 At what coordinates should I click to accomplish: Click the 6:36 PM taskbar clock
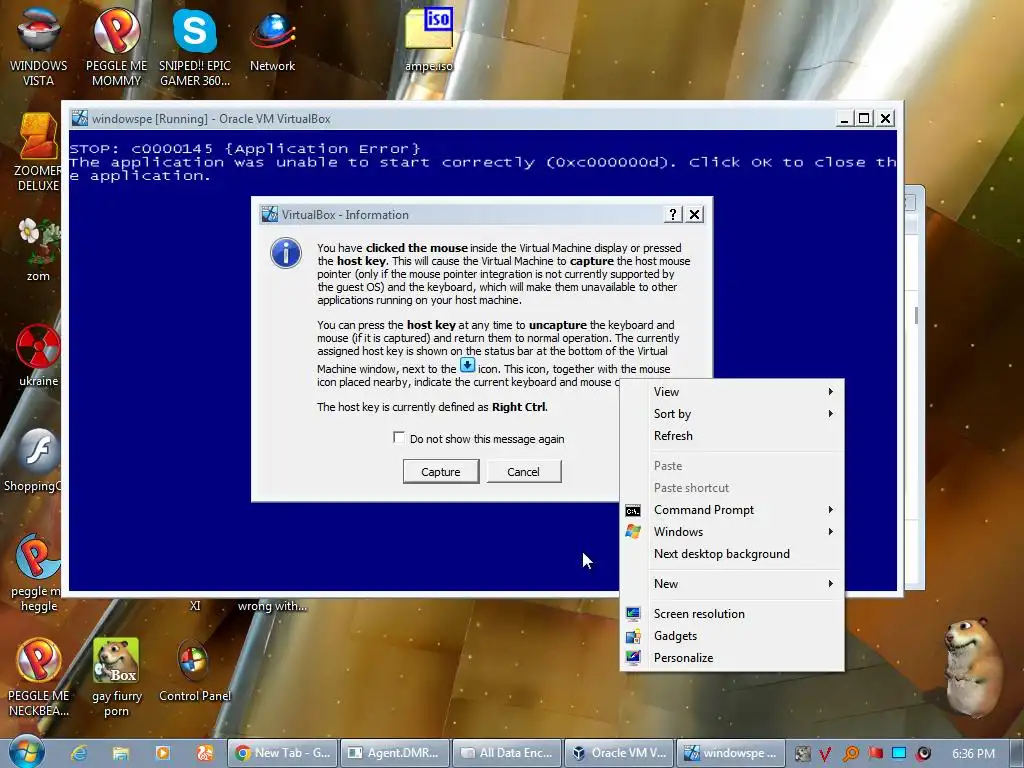[973, 754]
